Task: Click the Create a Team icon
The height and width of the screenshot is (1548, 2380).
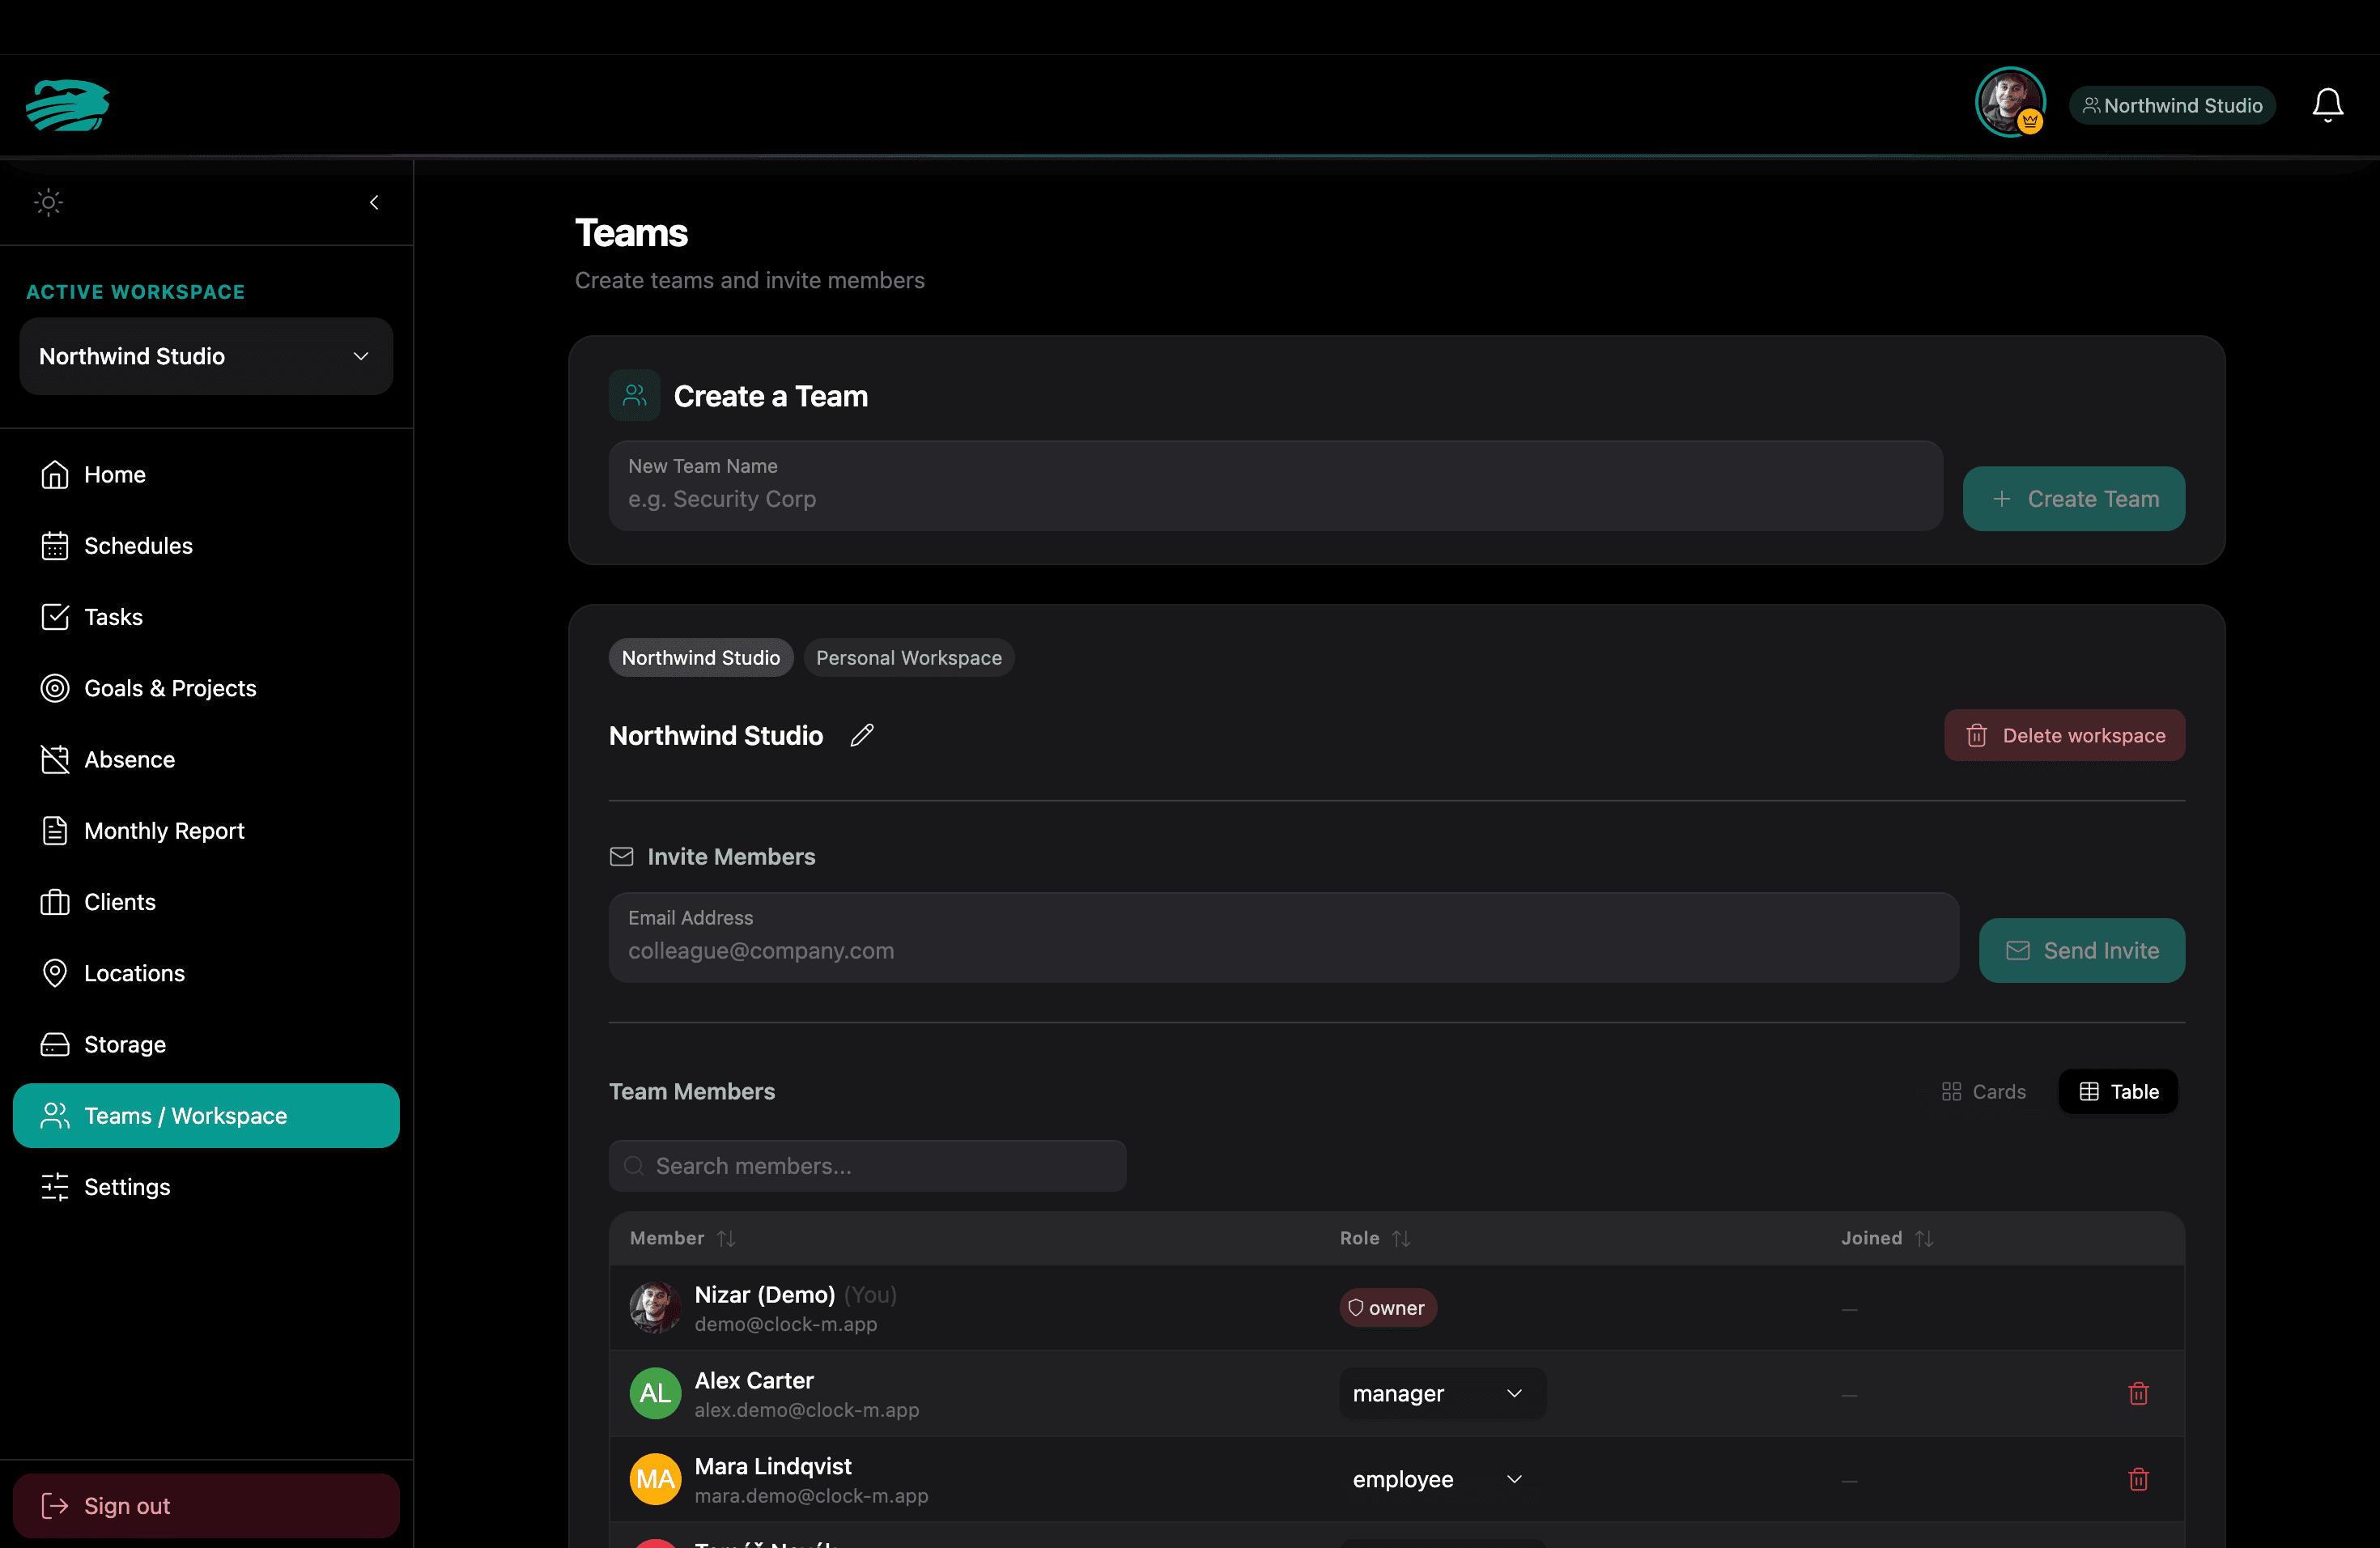Action: [x=634, y=395]
